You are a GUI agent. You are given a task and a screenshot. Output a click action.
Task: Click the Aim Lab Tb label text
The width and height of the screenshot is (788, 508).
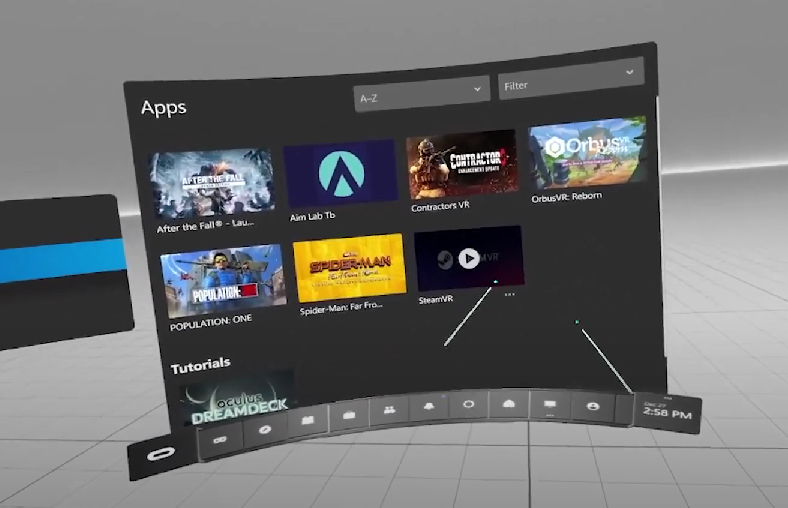(x=312, y=217)
